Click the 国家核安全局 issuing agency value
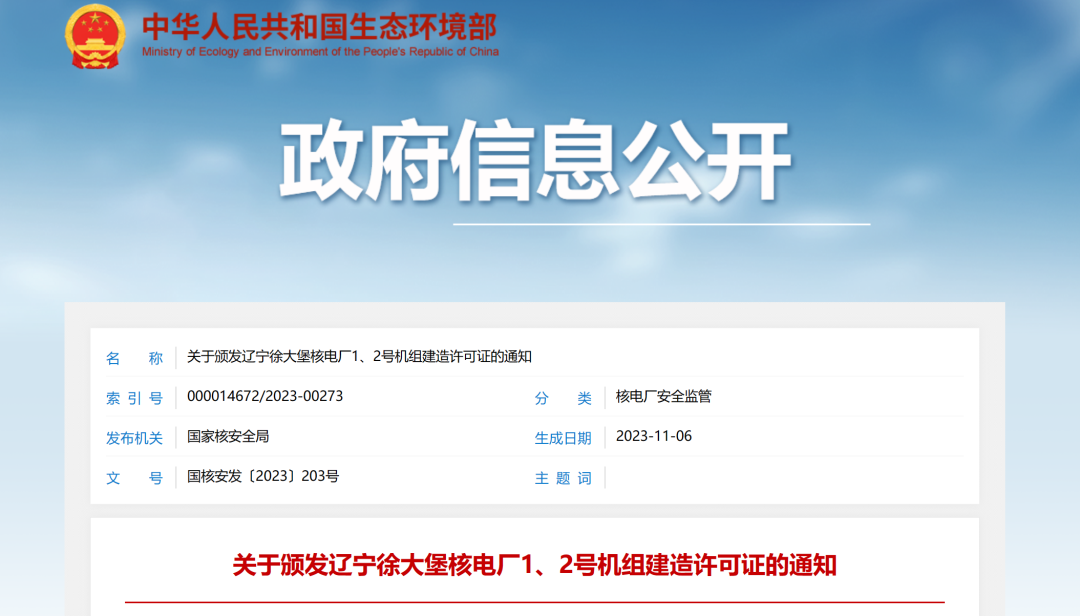This screenshot has height=616, width=1080. click(x=228, y=437)
